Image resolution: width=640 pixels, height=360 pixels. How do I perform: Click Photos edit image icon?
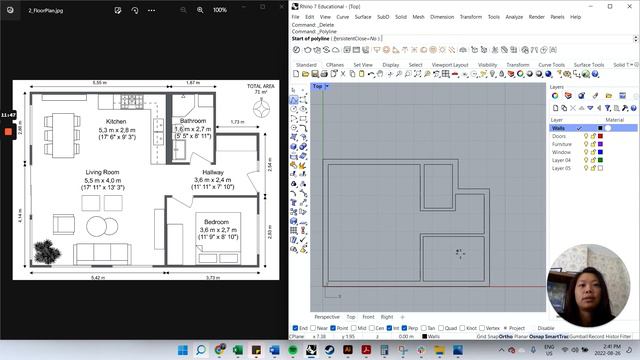tap(118, 10)
